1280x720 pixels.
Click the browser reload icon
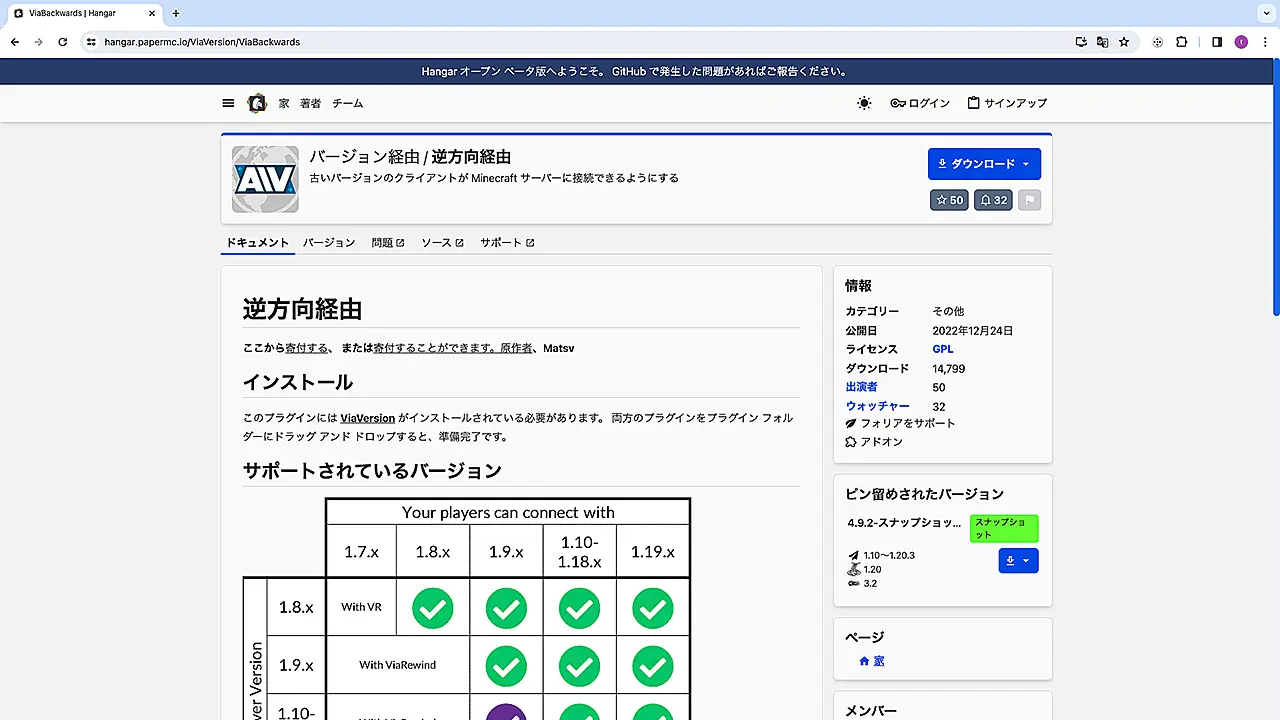click(62, 42)
